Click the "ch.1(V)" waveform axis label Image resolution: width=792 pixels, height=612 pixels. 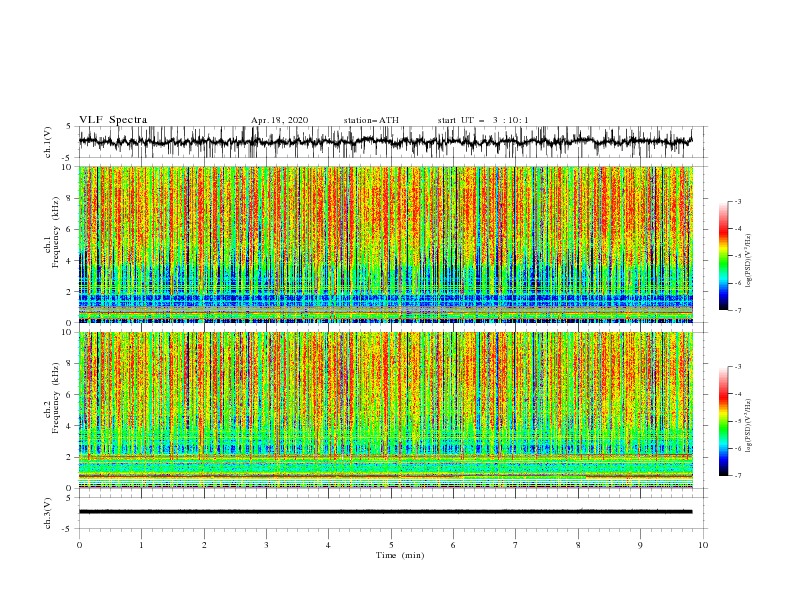[48, 142]
